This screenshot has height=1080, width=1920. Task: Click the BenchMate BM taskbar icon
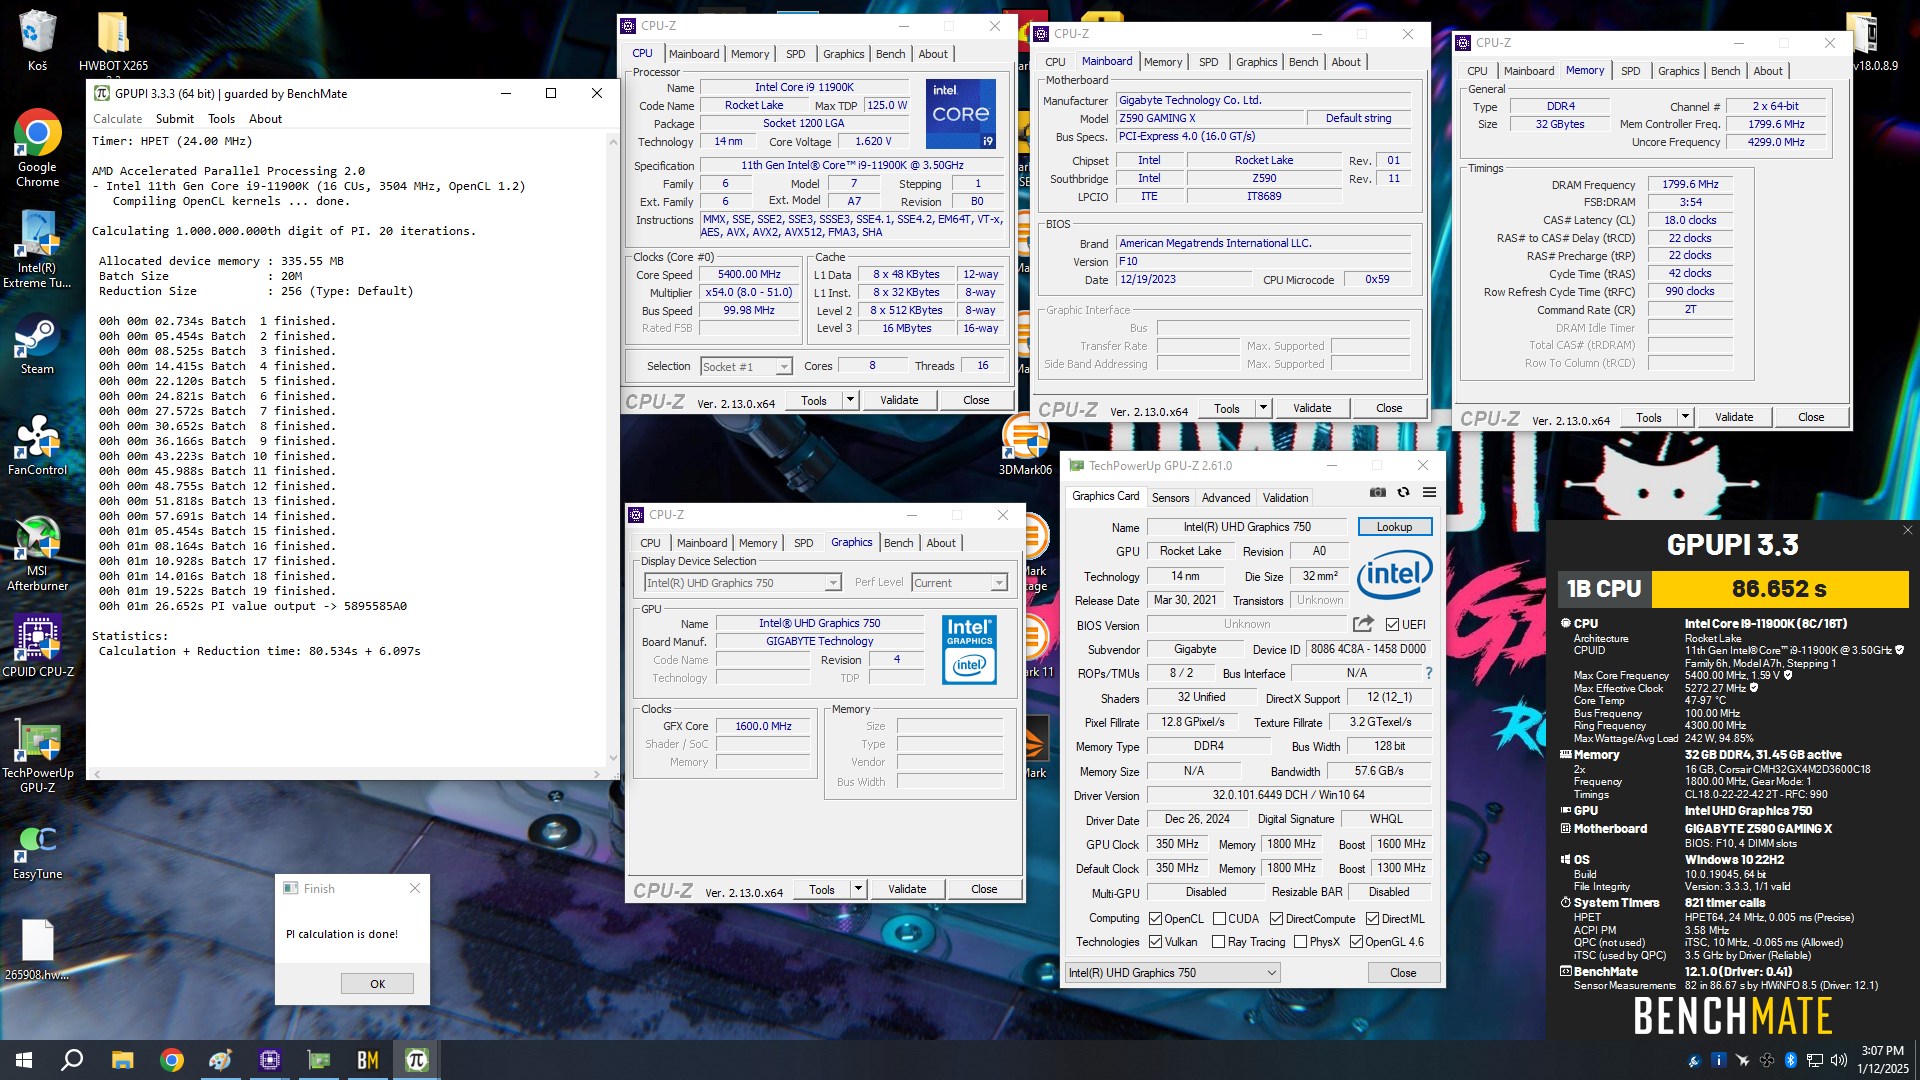[x=368, y=1060]
